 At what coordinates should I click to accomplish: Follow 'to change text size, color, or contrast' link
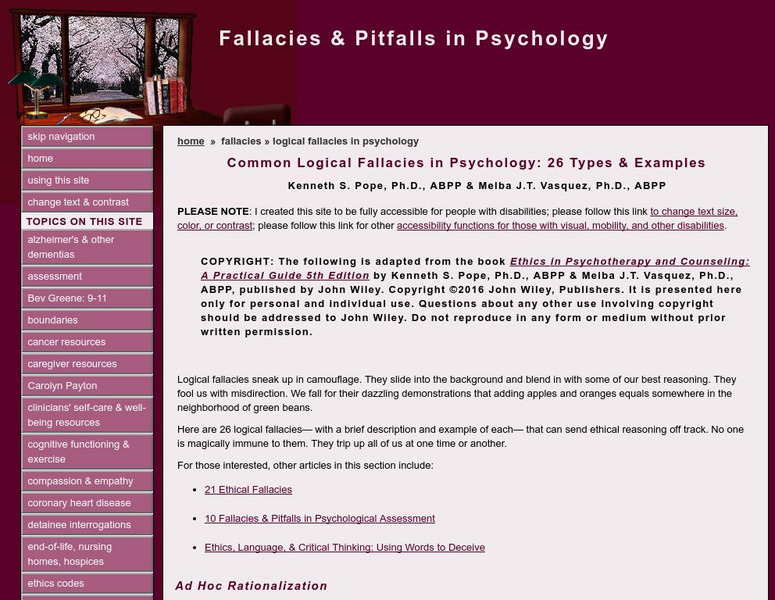tap(694, 212)
